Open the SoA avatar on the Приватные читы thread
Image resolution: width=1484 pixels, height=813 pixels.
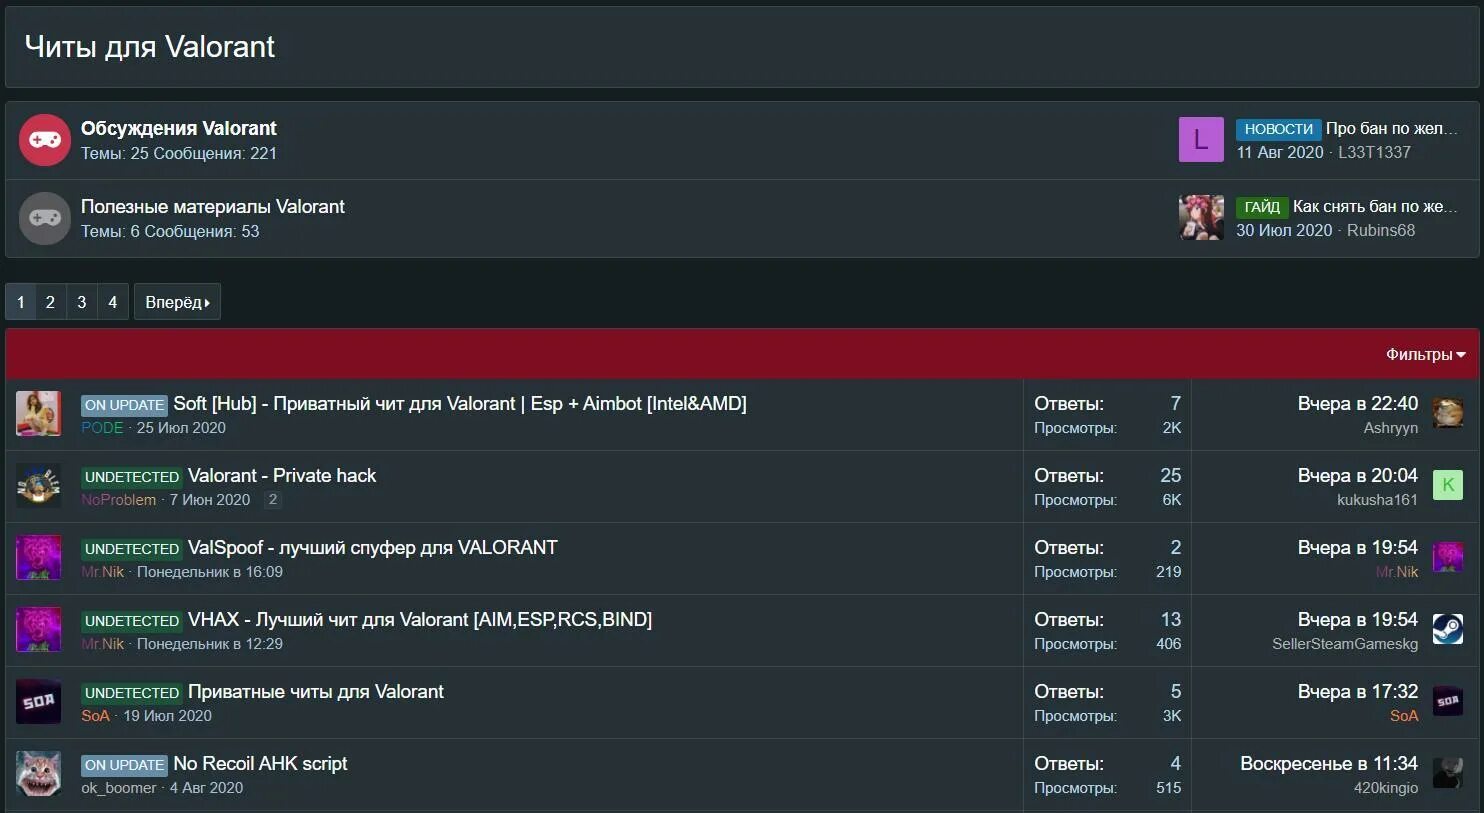39,702
